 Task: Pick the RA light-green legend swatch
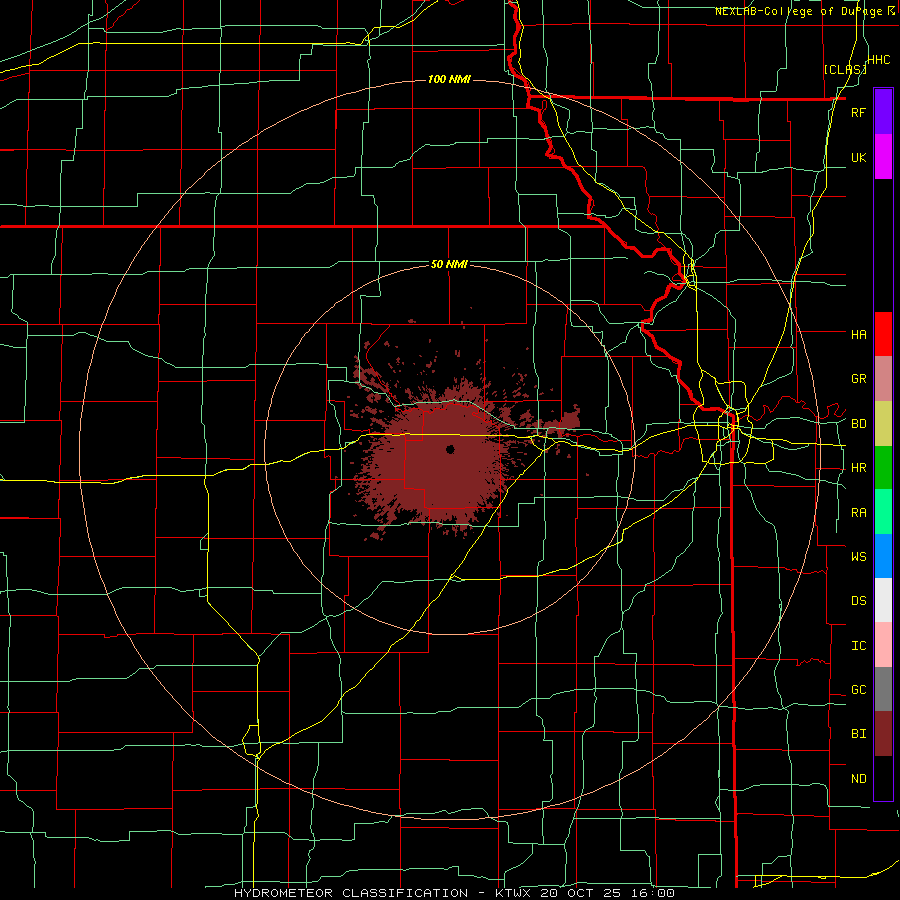(883, 512)
